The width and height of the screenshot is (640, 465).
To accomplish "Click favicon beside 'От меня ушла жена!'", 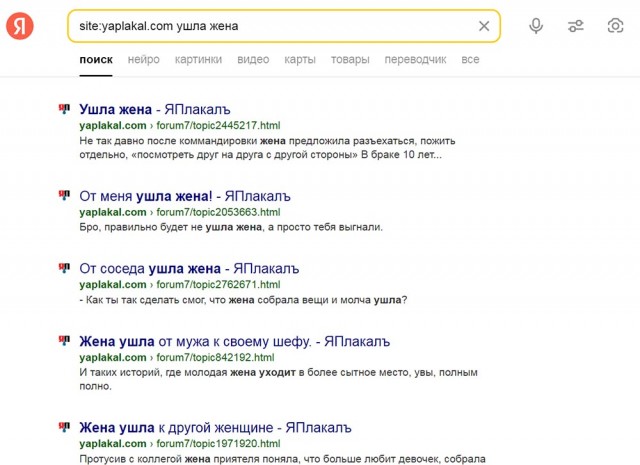I will point(64,195).
